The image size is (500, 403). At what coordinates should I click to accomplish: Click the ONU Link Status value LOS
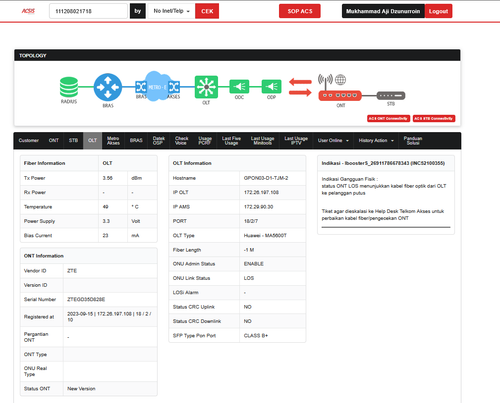(249, 278)
